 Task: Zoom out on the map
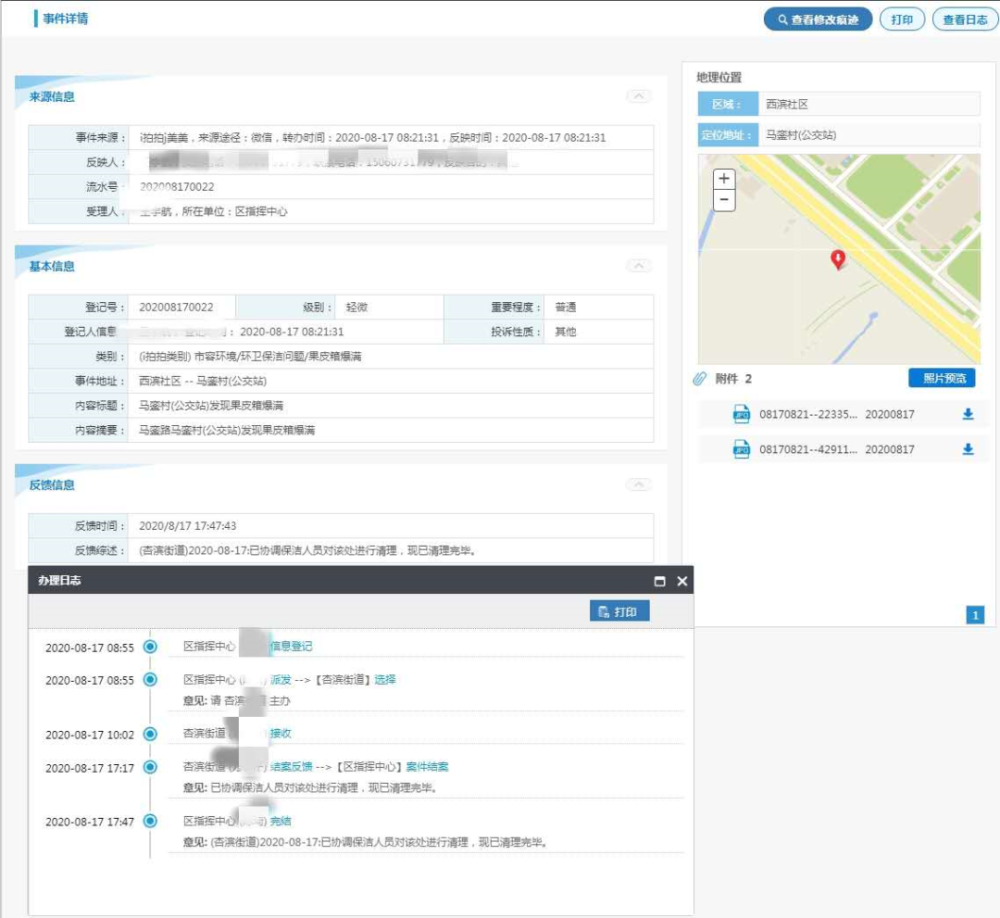724,200
